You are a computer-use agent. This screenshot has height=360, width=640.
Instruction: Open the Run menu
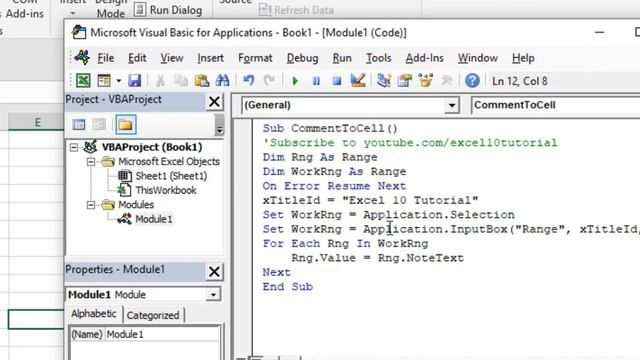(342, 58)
